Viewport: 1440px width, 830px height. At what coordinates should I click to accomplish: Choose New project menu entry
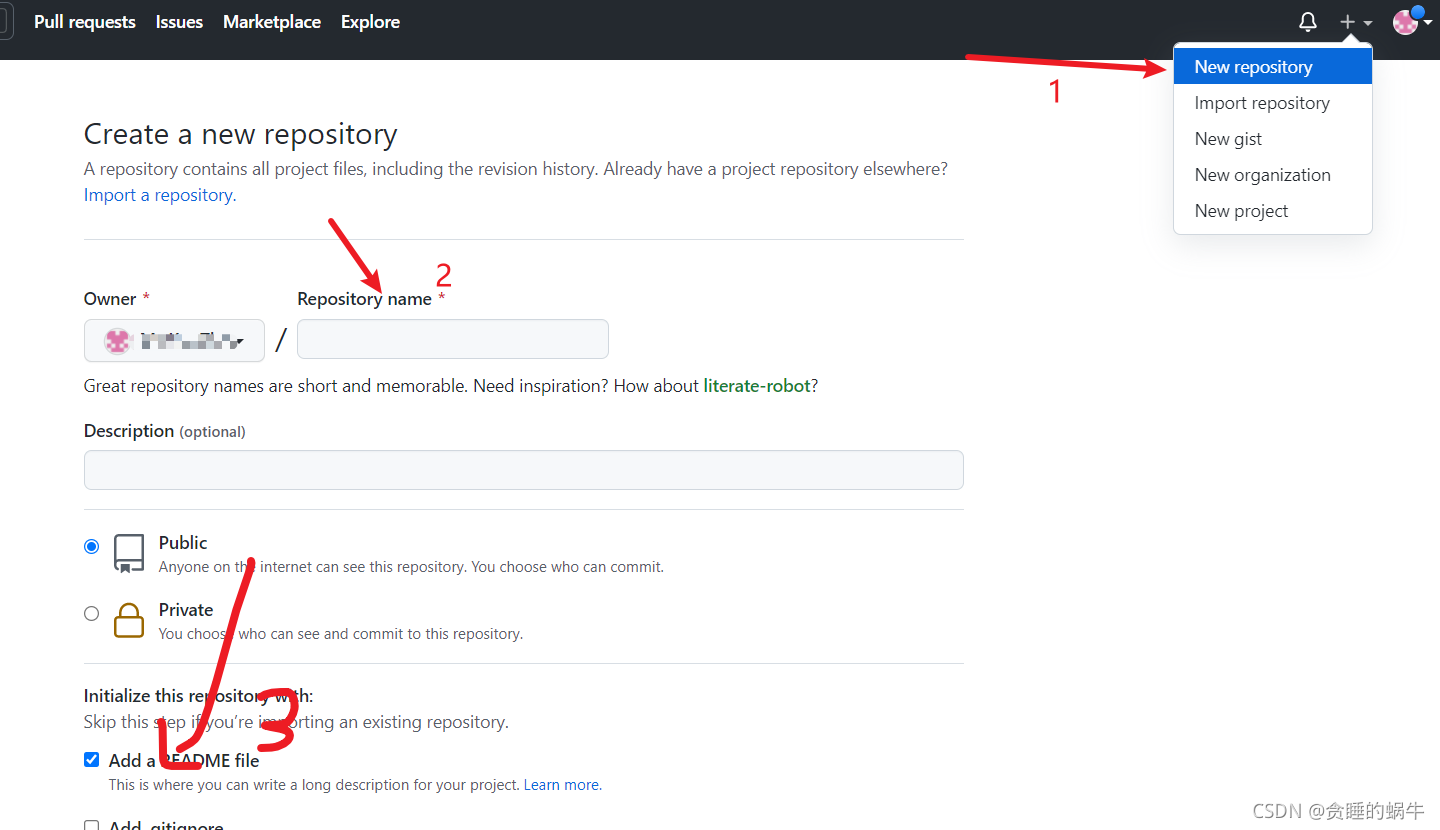coord(1272,211)
